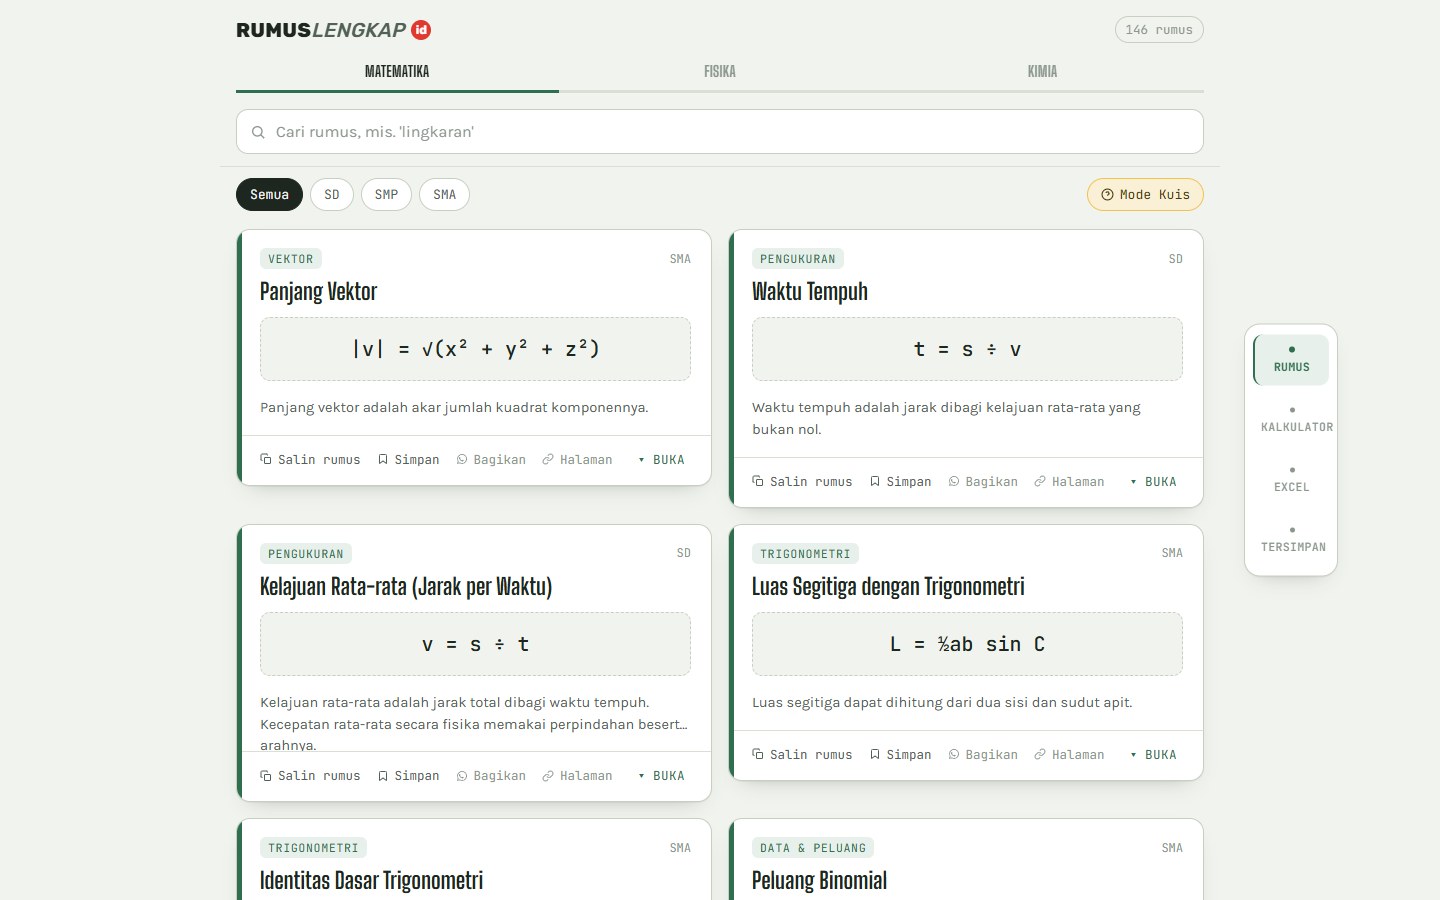Filter formulas by SMP level

point(386,195)
